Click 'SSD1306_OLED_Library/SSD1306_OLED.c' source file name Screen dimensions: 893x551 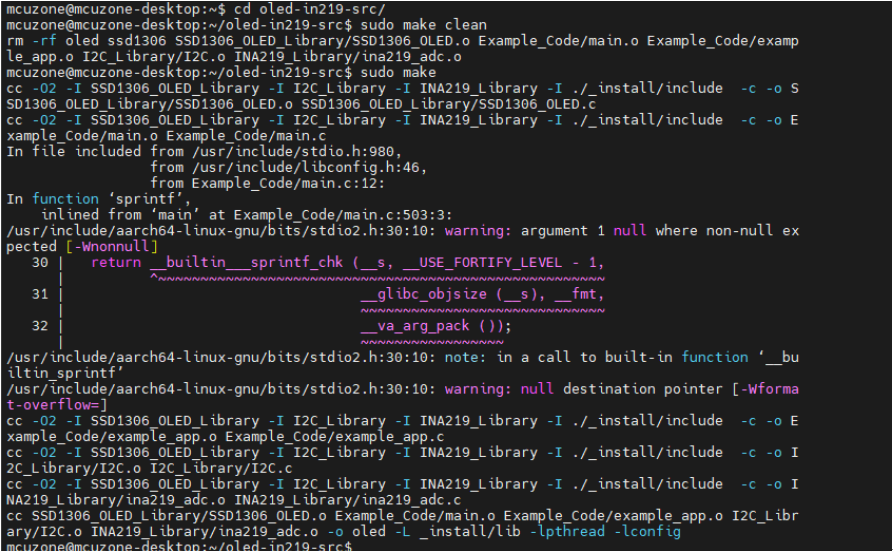449,104
